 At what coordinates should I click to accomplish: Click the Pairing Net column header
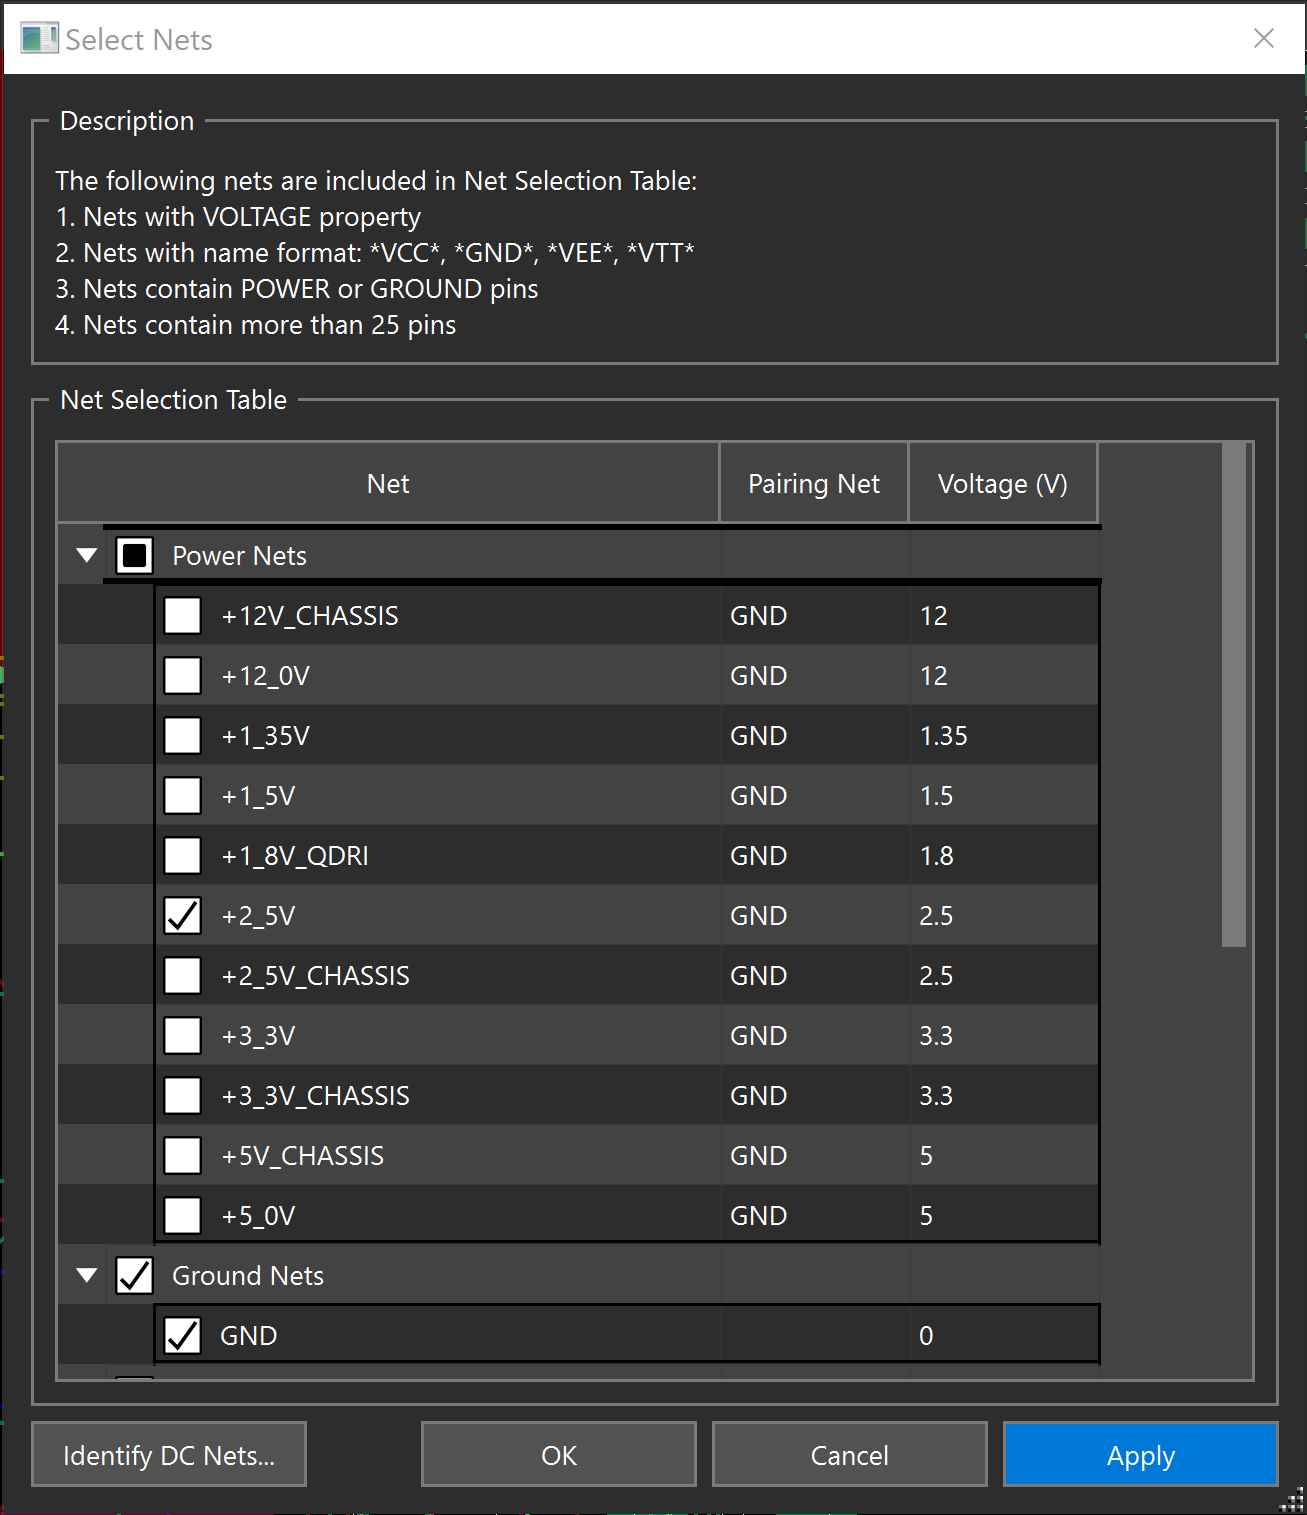tap(813, 483)
